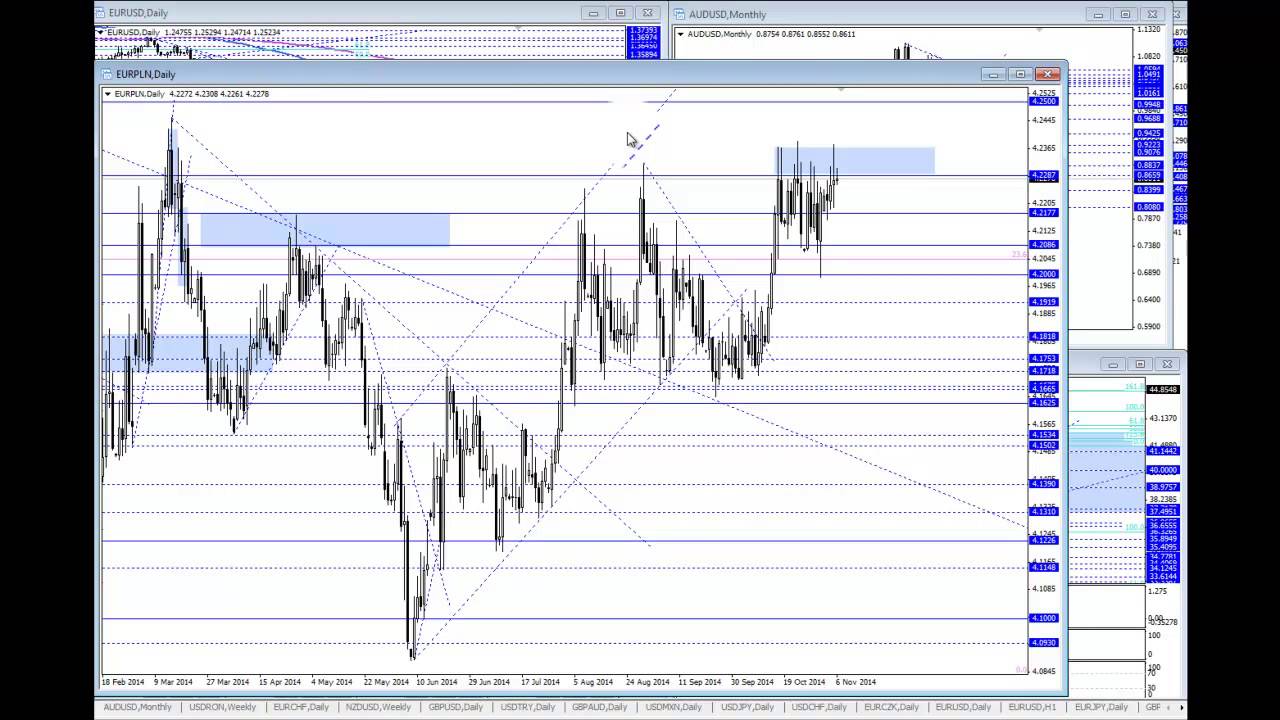The width and height of the screenshot is (1280, 720).
Task: Switch to the EURUSD,Daily bottom tab
Action: tap(964, 708)
